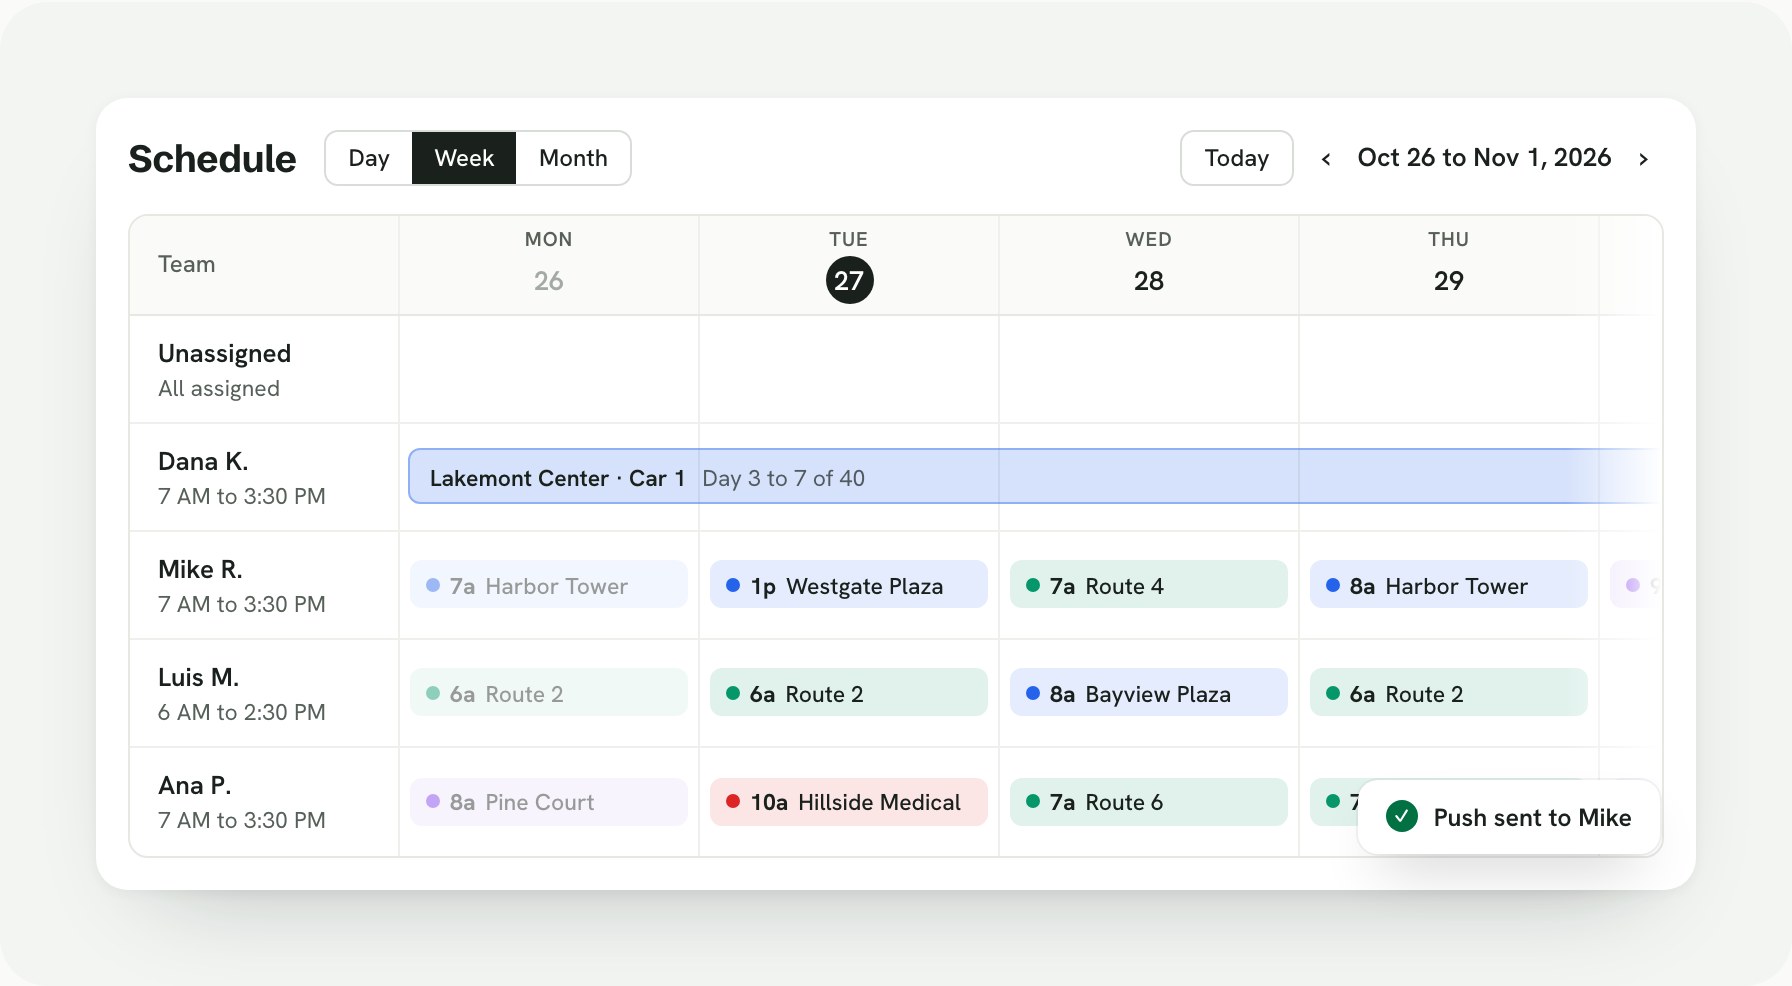
Task: Open the 8a Pine Court job
Action: click(549, 801)
